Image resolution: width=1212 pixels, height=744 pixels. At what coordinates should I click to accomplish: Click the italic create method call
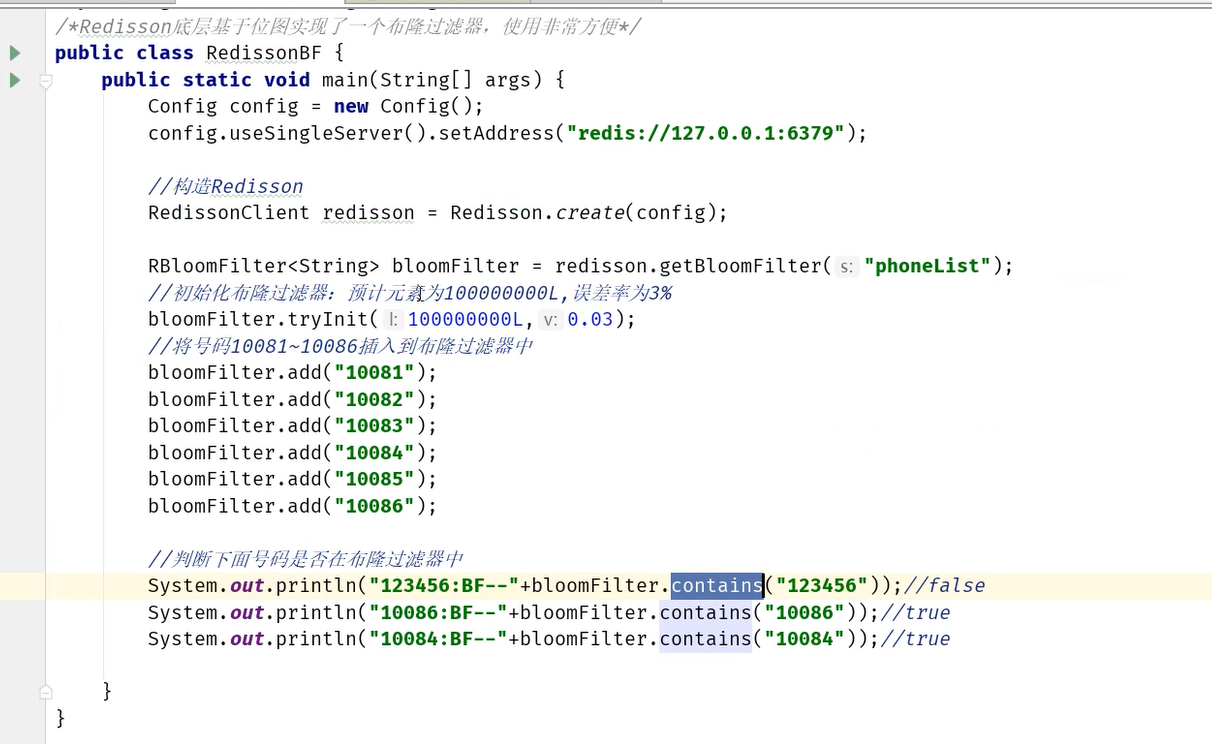590,213
